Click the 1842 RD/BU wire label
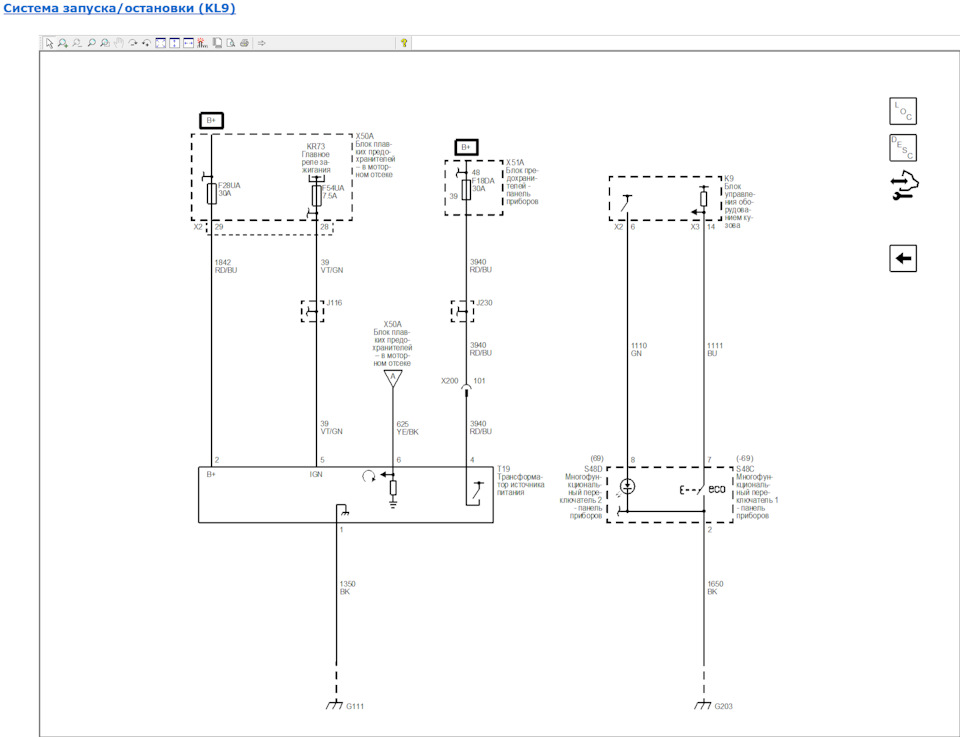This screenshot has height=737, width=960. (x=225, y=266)
